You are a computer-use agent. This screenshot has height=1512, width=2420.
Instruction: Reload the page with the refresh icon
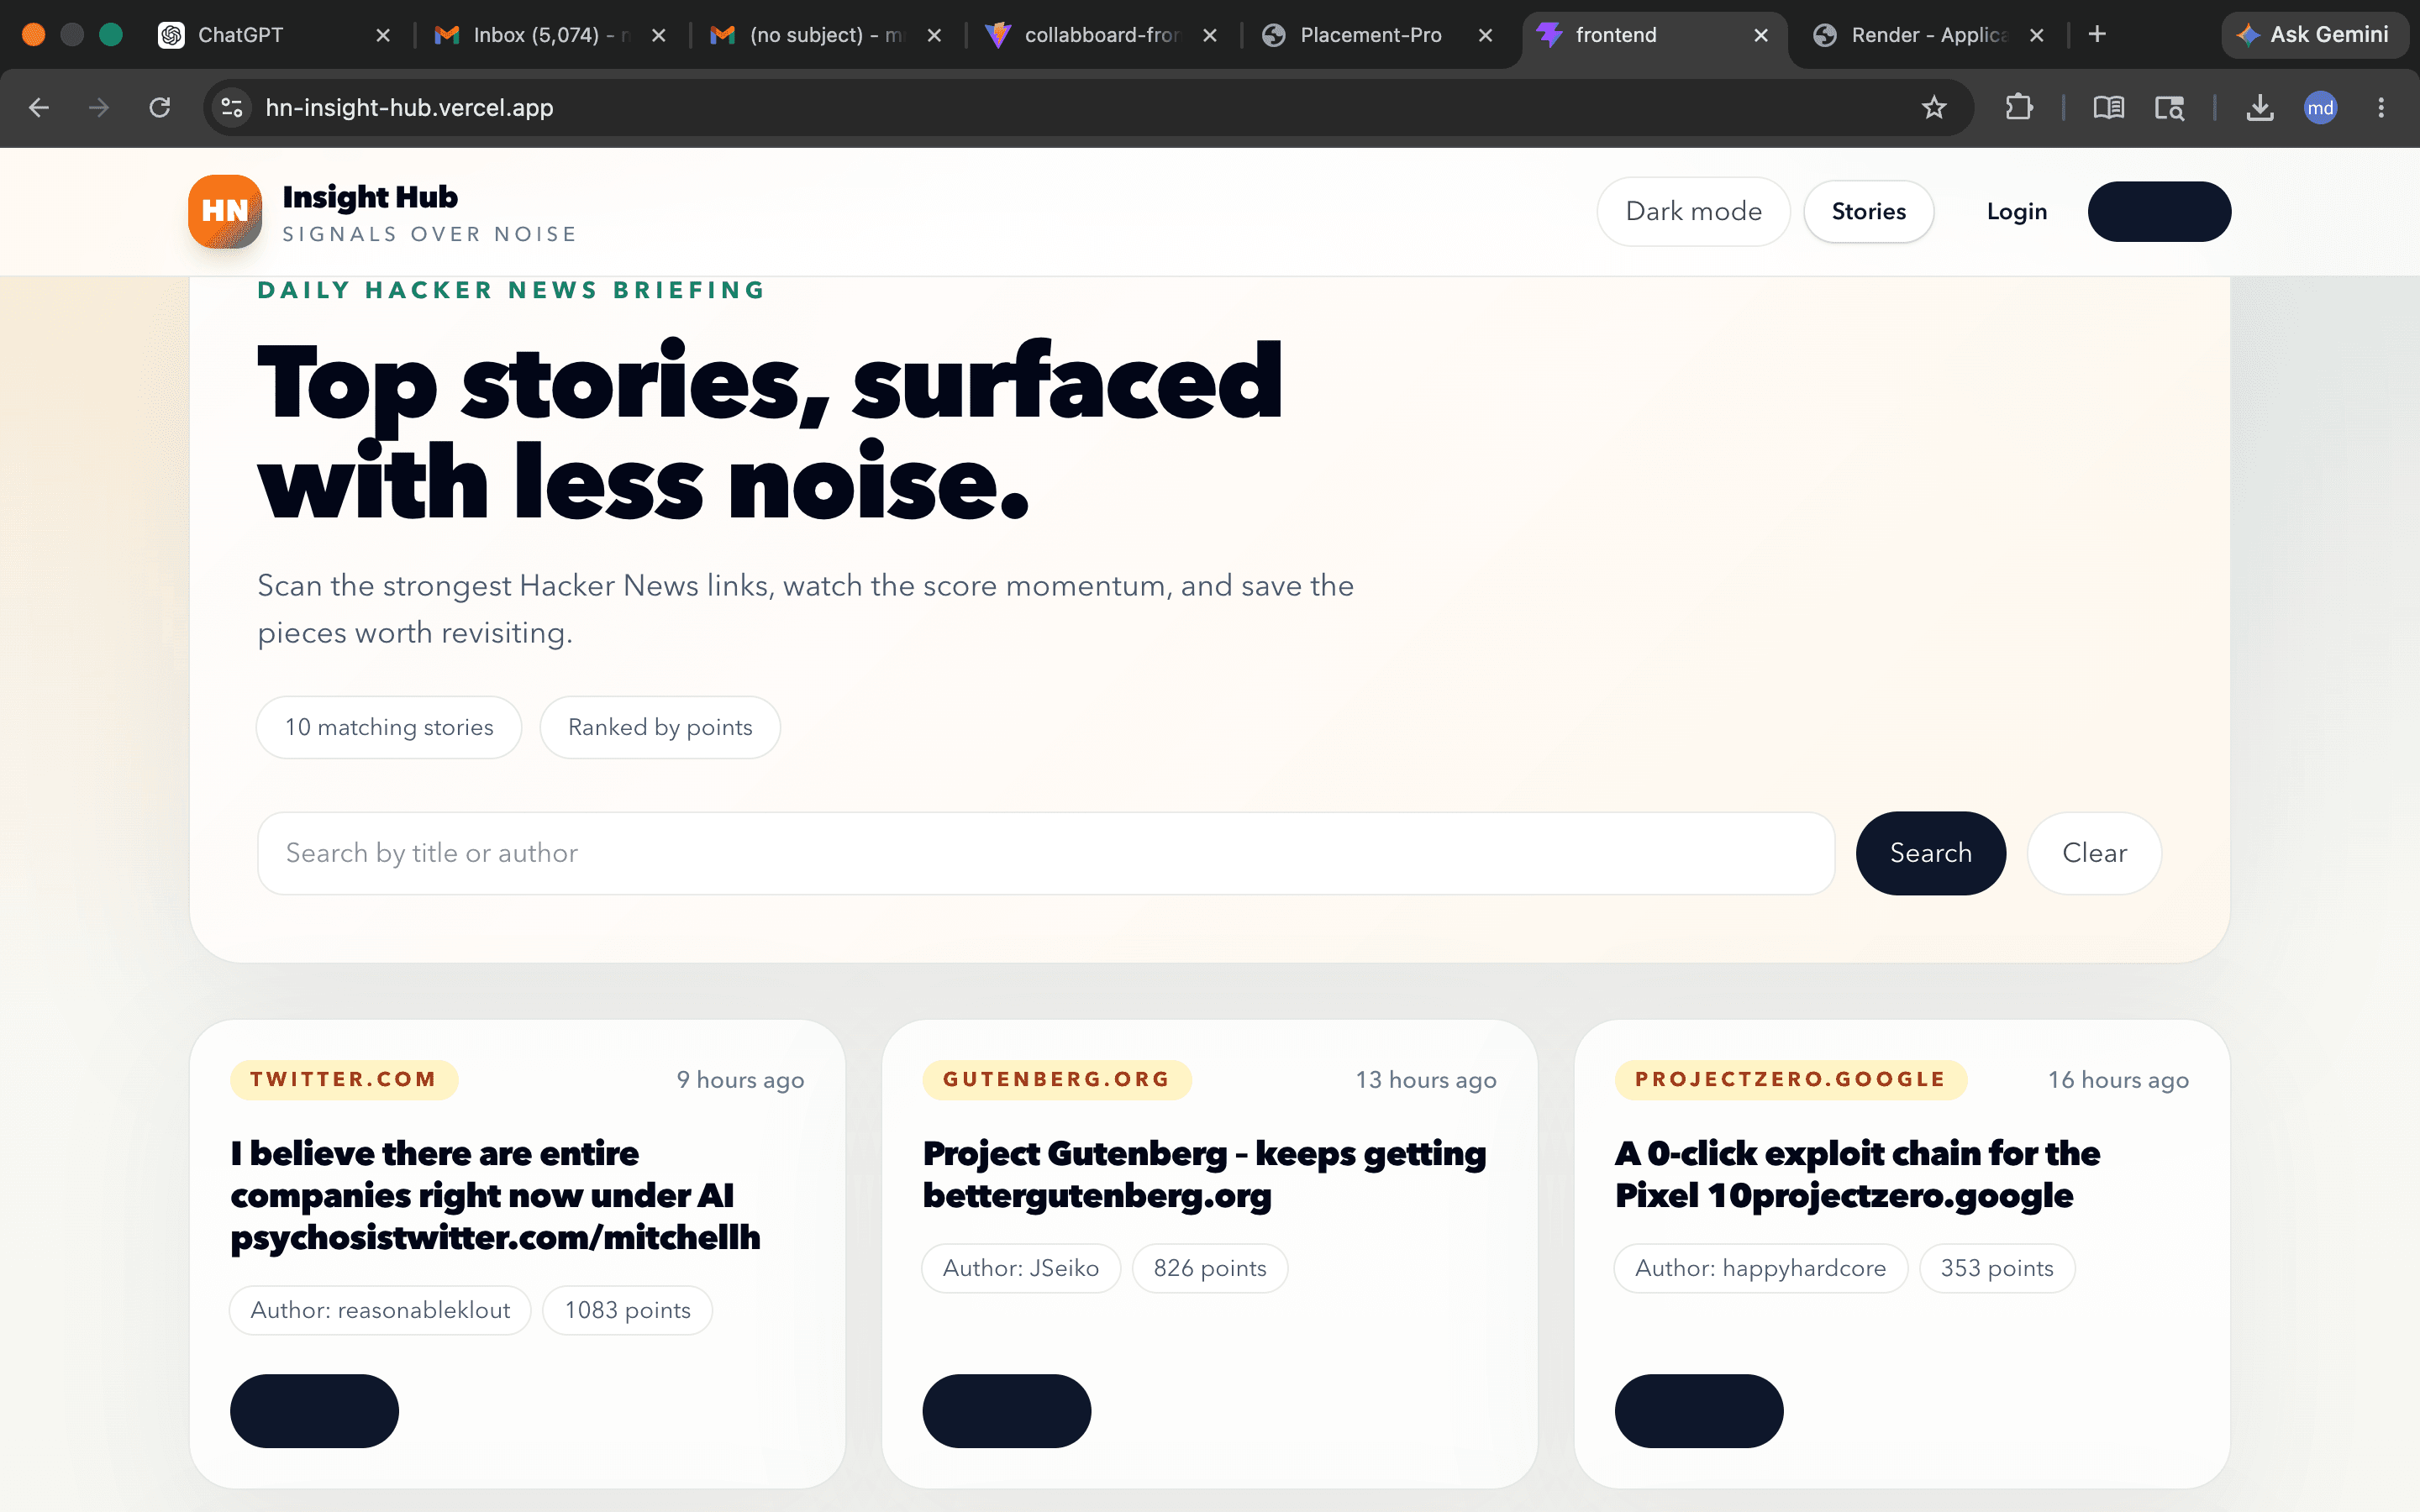160,107
